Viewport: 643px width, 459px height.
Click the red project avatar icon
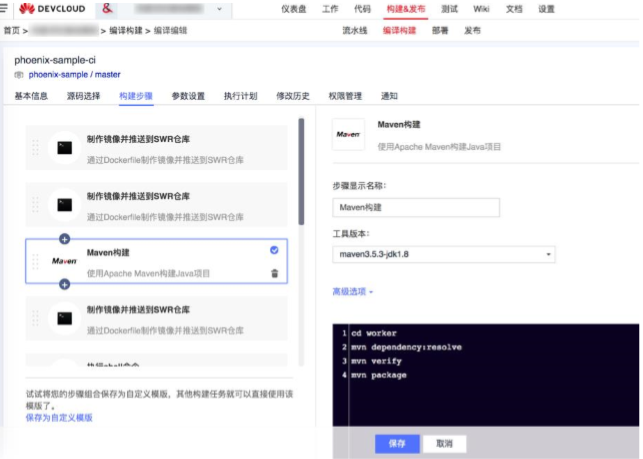pos(107,8)
